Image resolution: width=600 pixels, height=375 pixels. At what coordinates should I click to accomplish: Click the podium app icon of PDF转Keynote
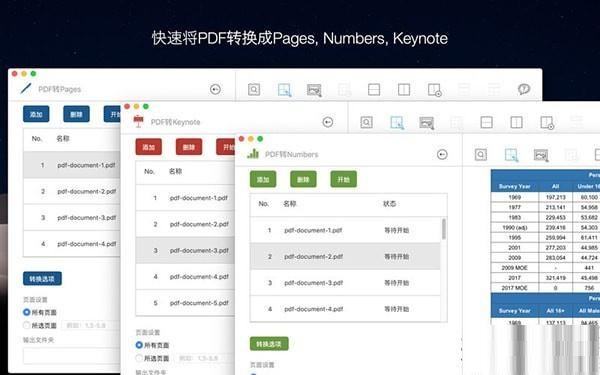pos(139,121)
